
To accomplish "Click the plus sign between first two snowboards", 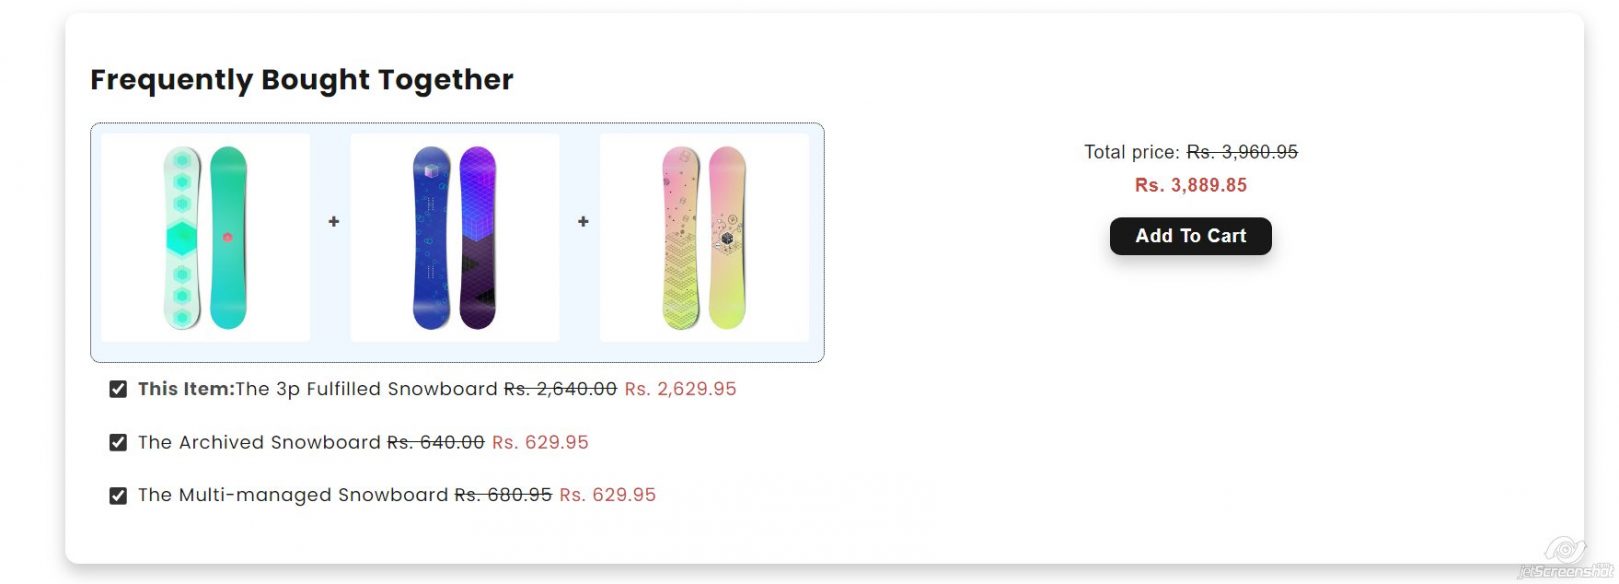I will (334, 221).
